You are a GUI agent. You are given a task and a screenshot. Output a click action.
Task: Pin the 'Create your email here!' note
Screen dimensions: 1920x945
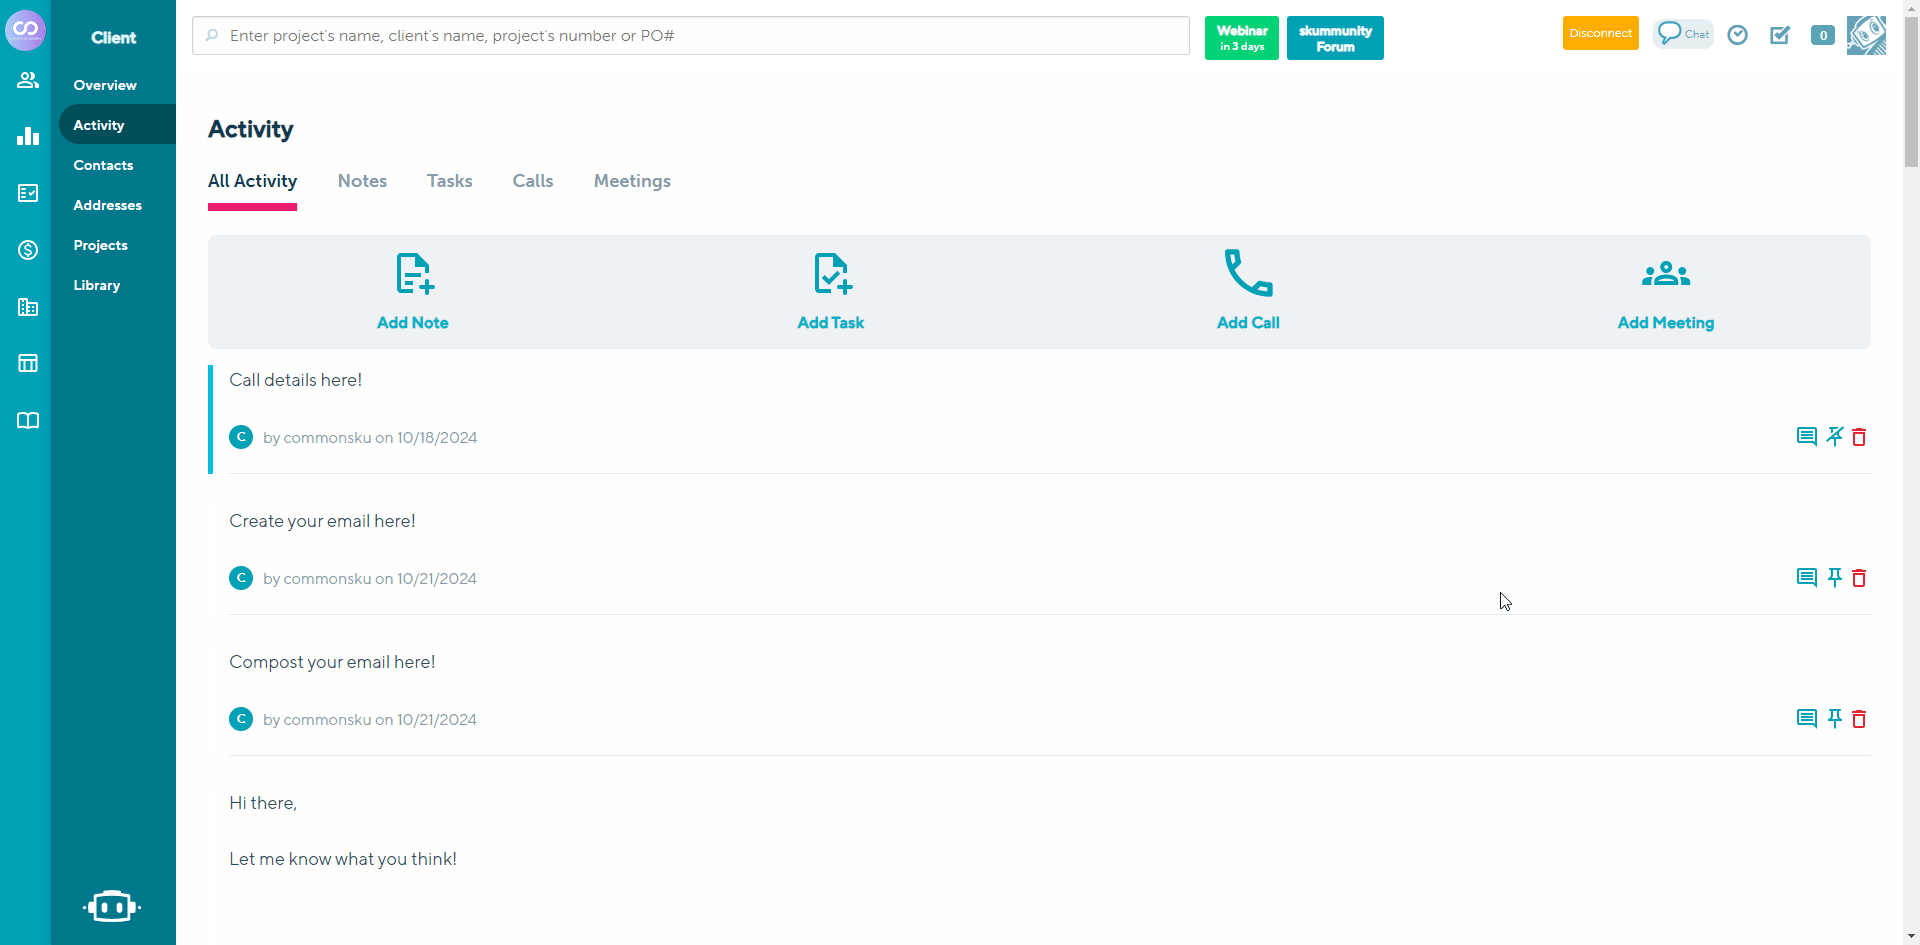point(1834,577)
